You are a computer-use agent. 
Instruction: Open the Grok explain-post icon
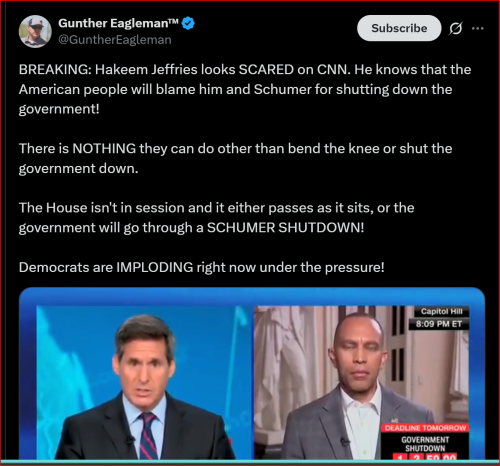click(x=455, y=28)
